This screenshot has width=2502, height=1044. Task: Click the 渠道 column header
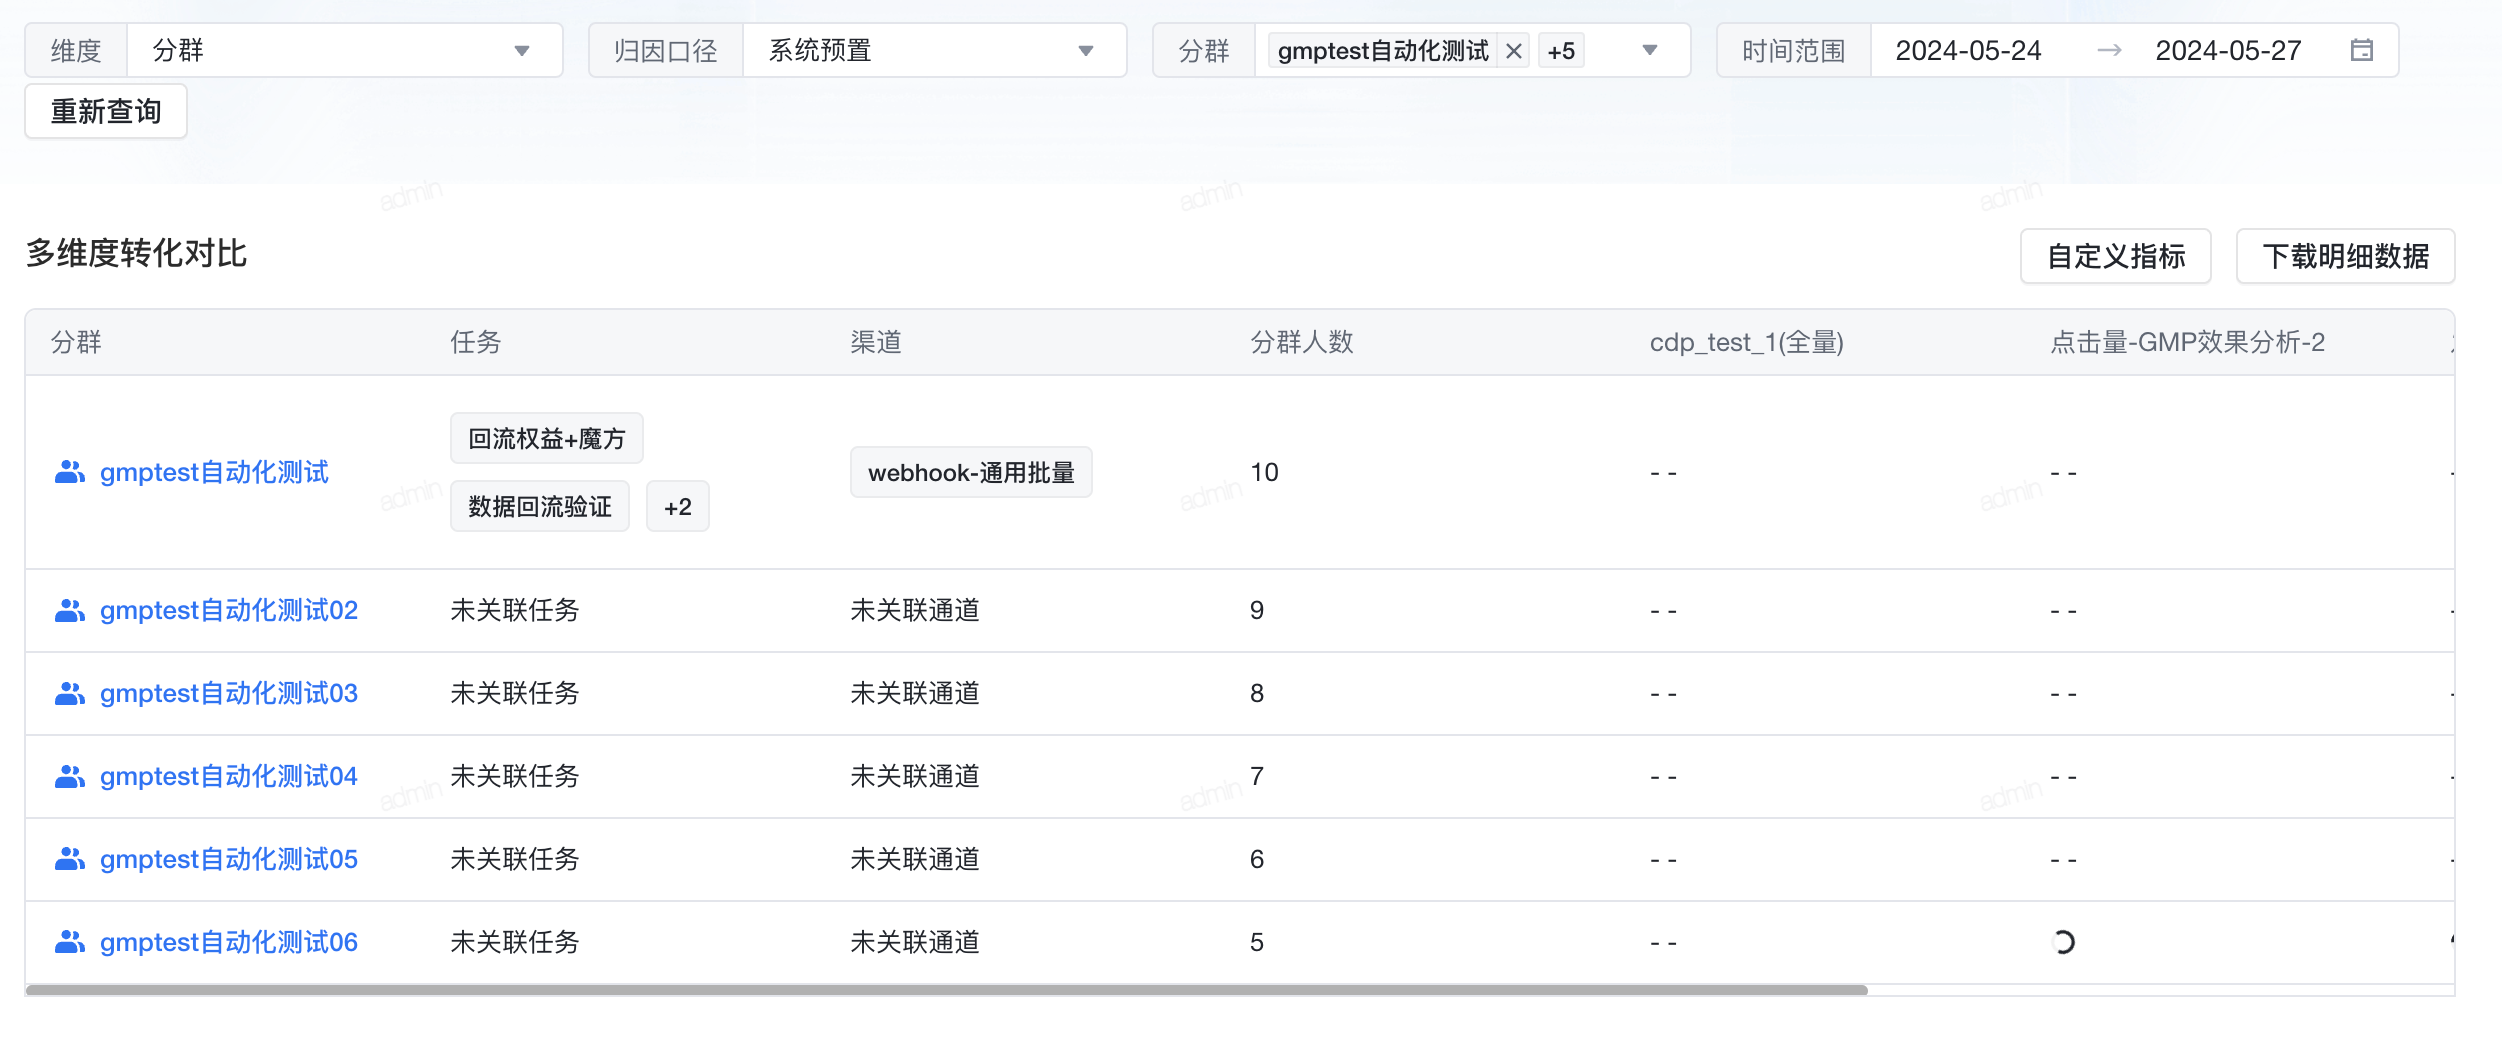click(x=876, y=342)
